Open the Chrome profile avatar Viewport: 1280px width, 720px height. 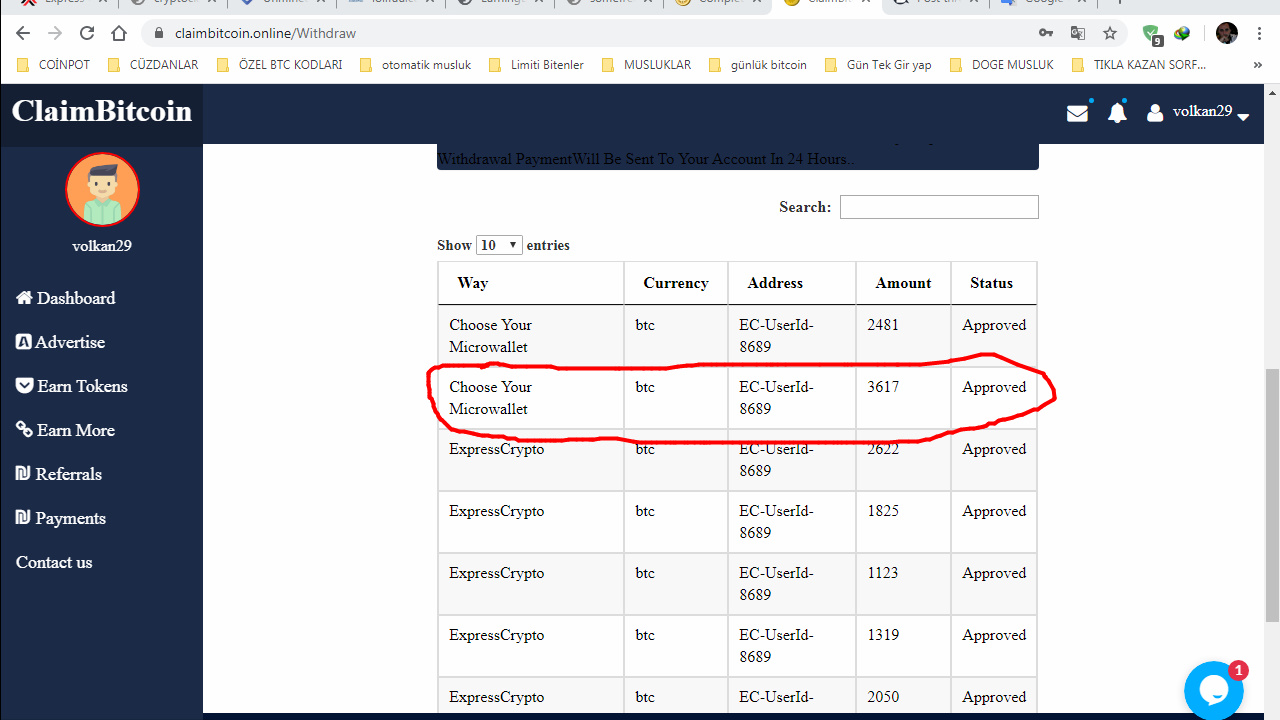pos(1227,33)
